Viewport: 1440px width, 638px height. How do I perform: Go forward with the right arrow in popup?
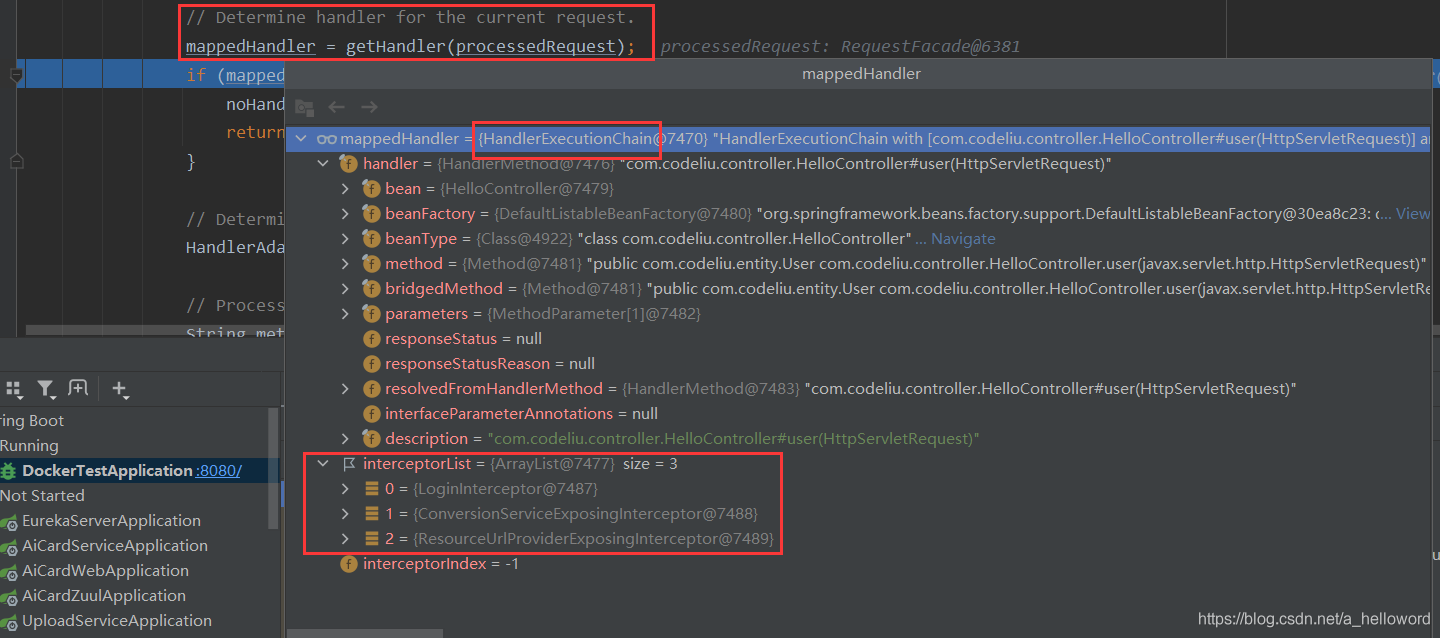[369, 107]
